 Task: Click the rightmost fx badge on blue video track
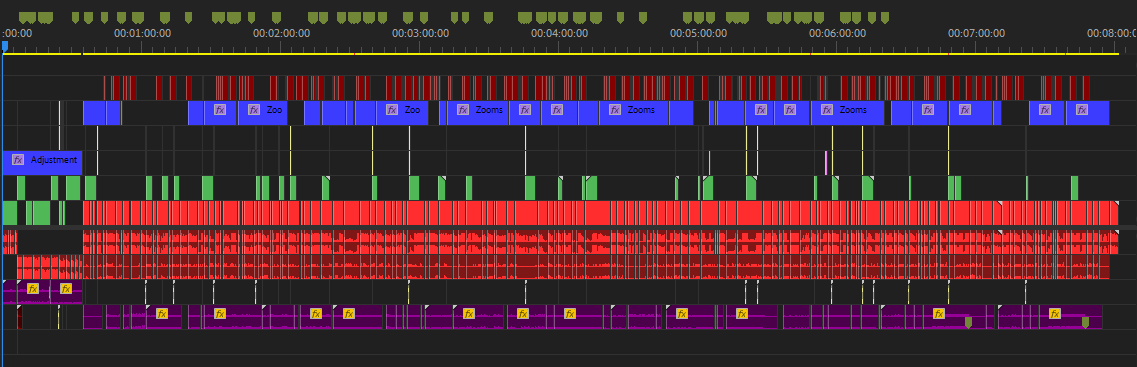(x=1082, y=110)
